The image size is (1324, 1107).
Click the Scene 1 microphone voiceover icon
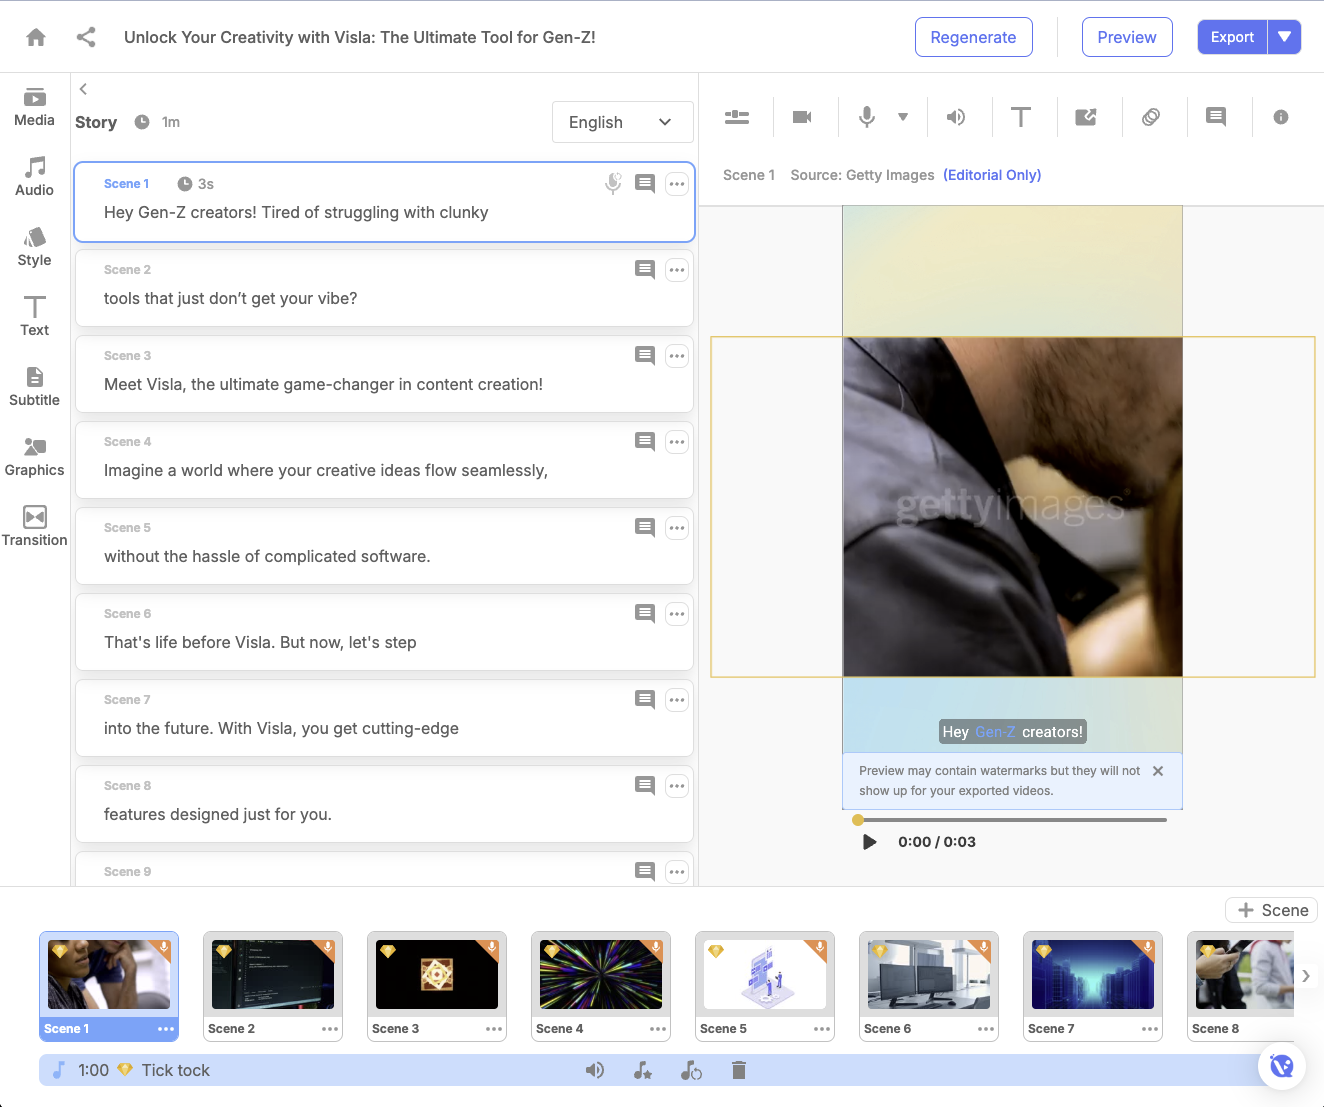(x=613, y=184)
